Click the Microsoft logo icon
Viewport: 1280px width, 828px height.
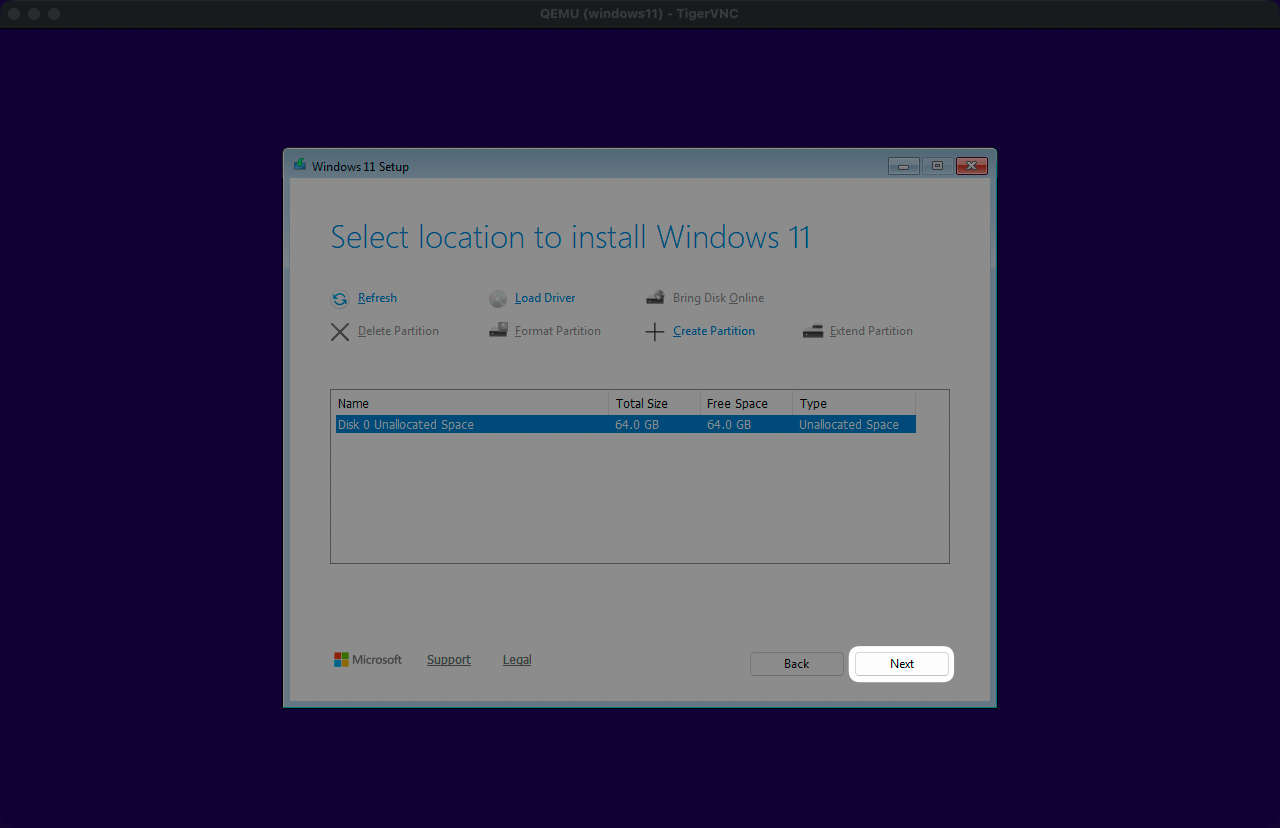click(342, 660)
